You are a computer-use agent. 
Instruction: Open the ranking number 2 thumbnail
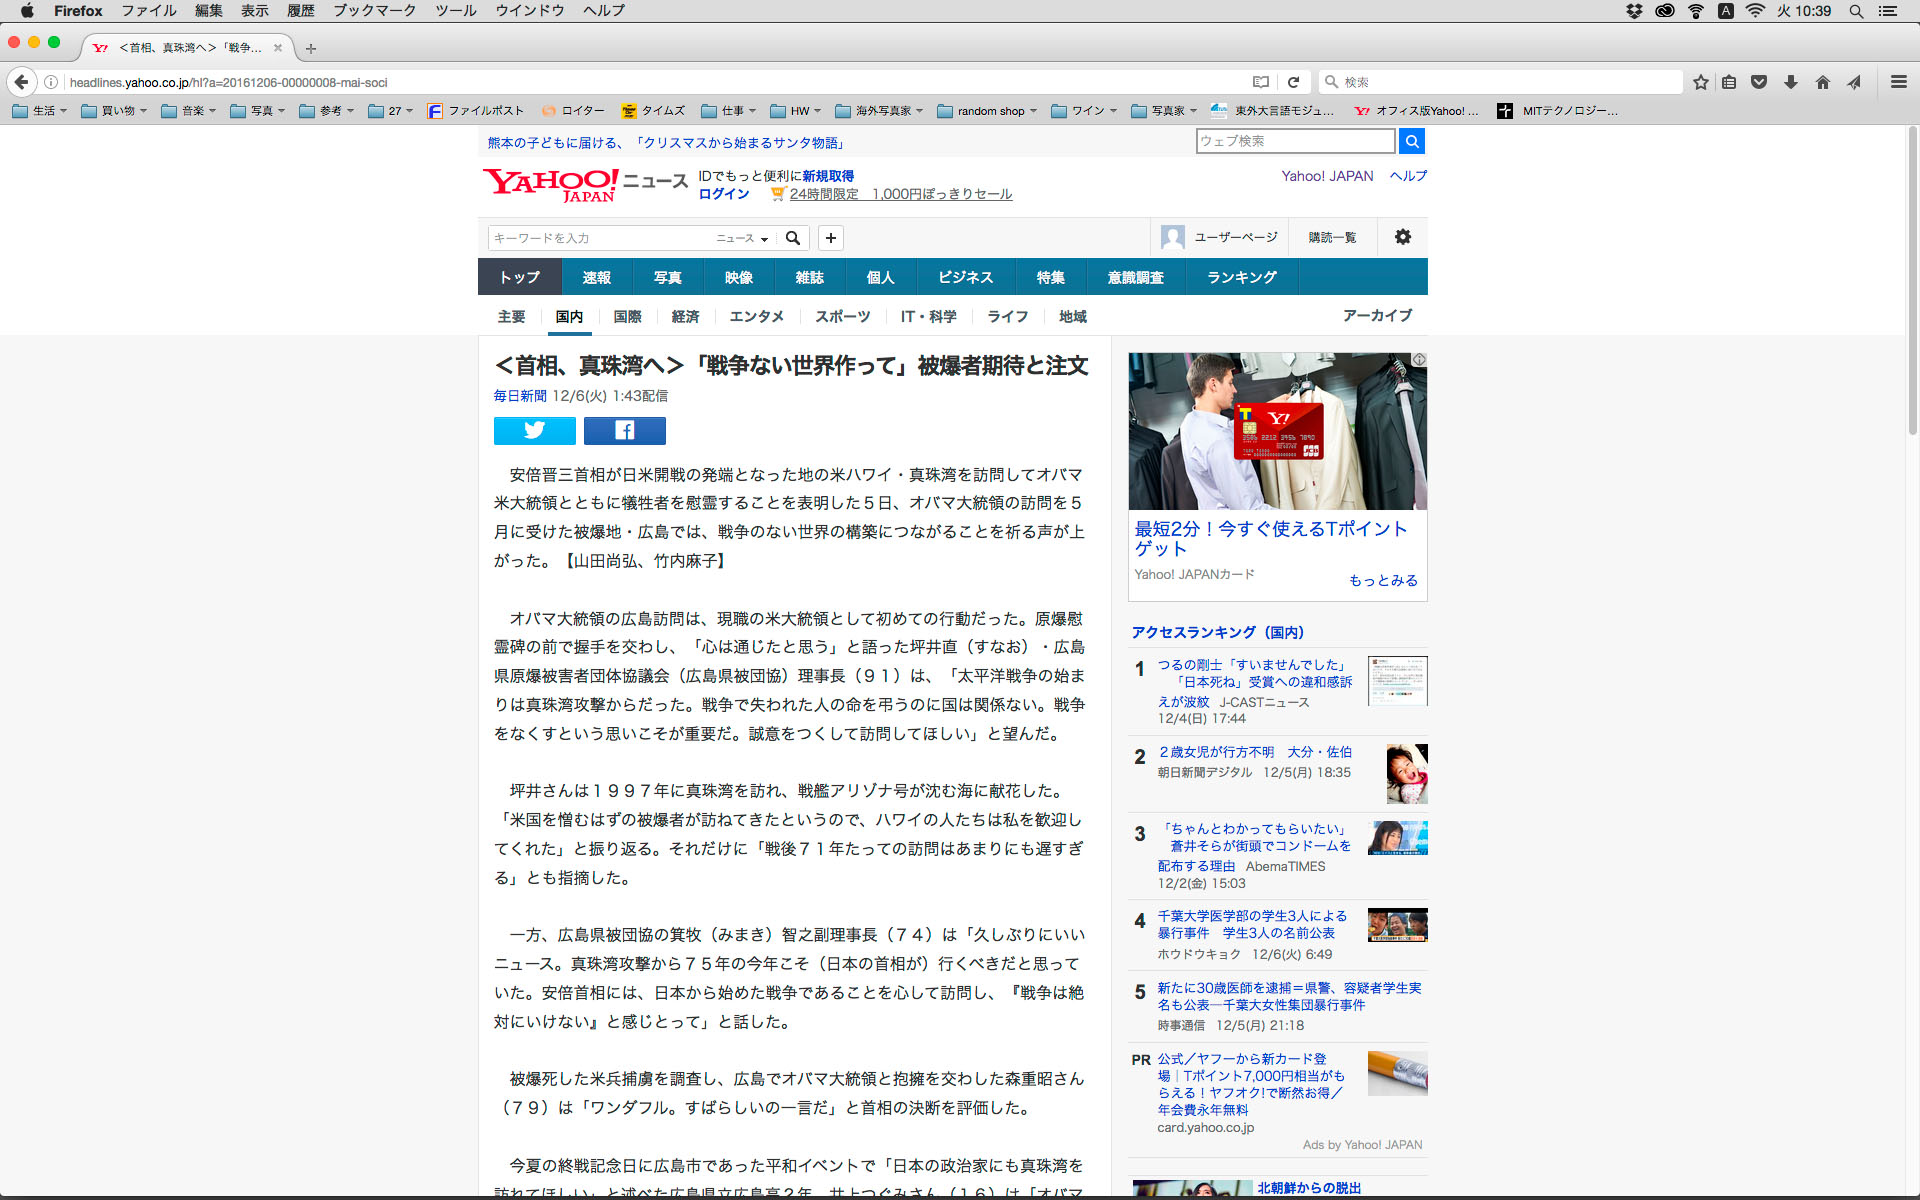pyautogui.click(x=1406, y=773)
